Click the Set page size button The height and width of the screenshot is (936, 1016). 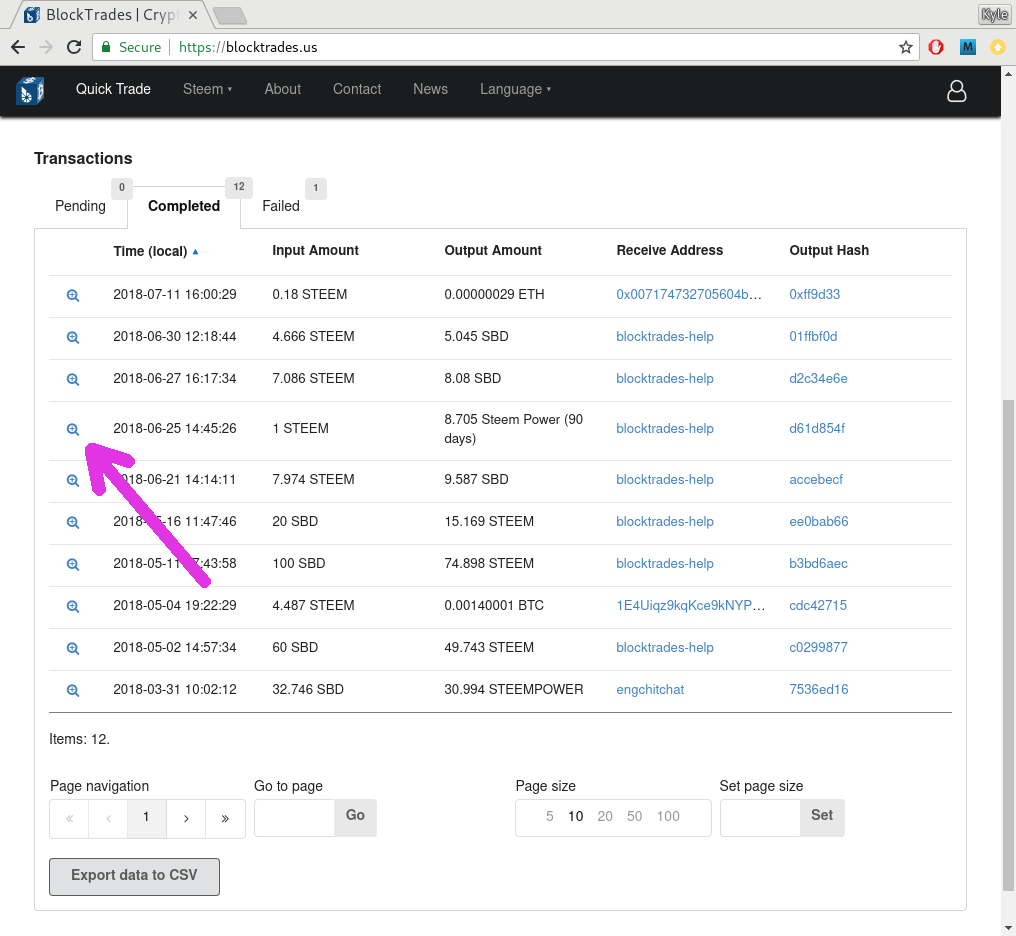822,818
